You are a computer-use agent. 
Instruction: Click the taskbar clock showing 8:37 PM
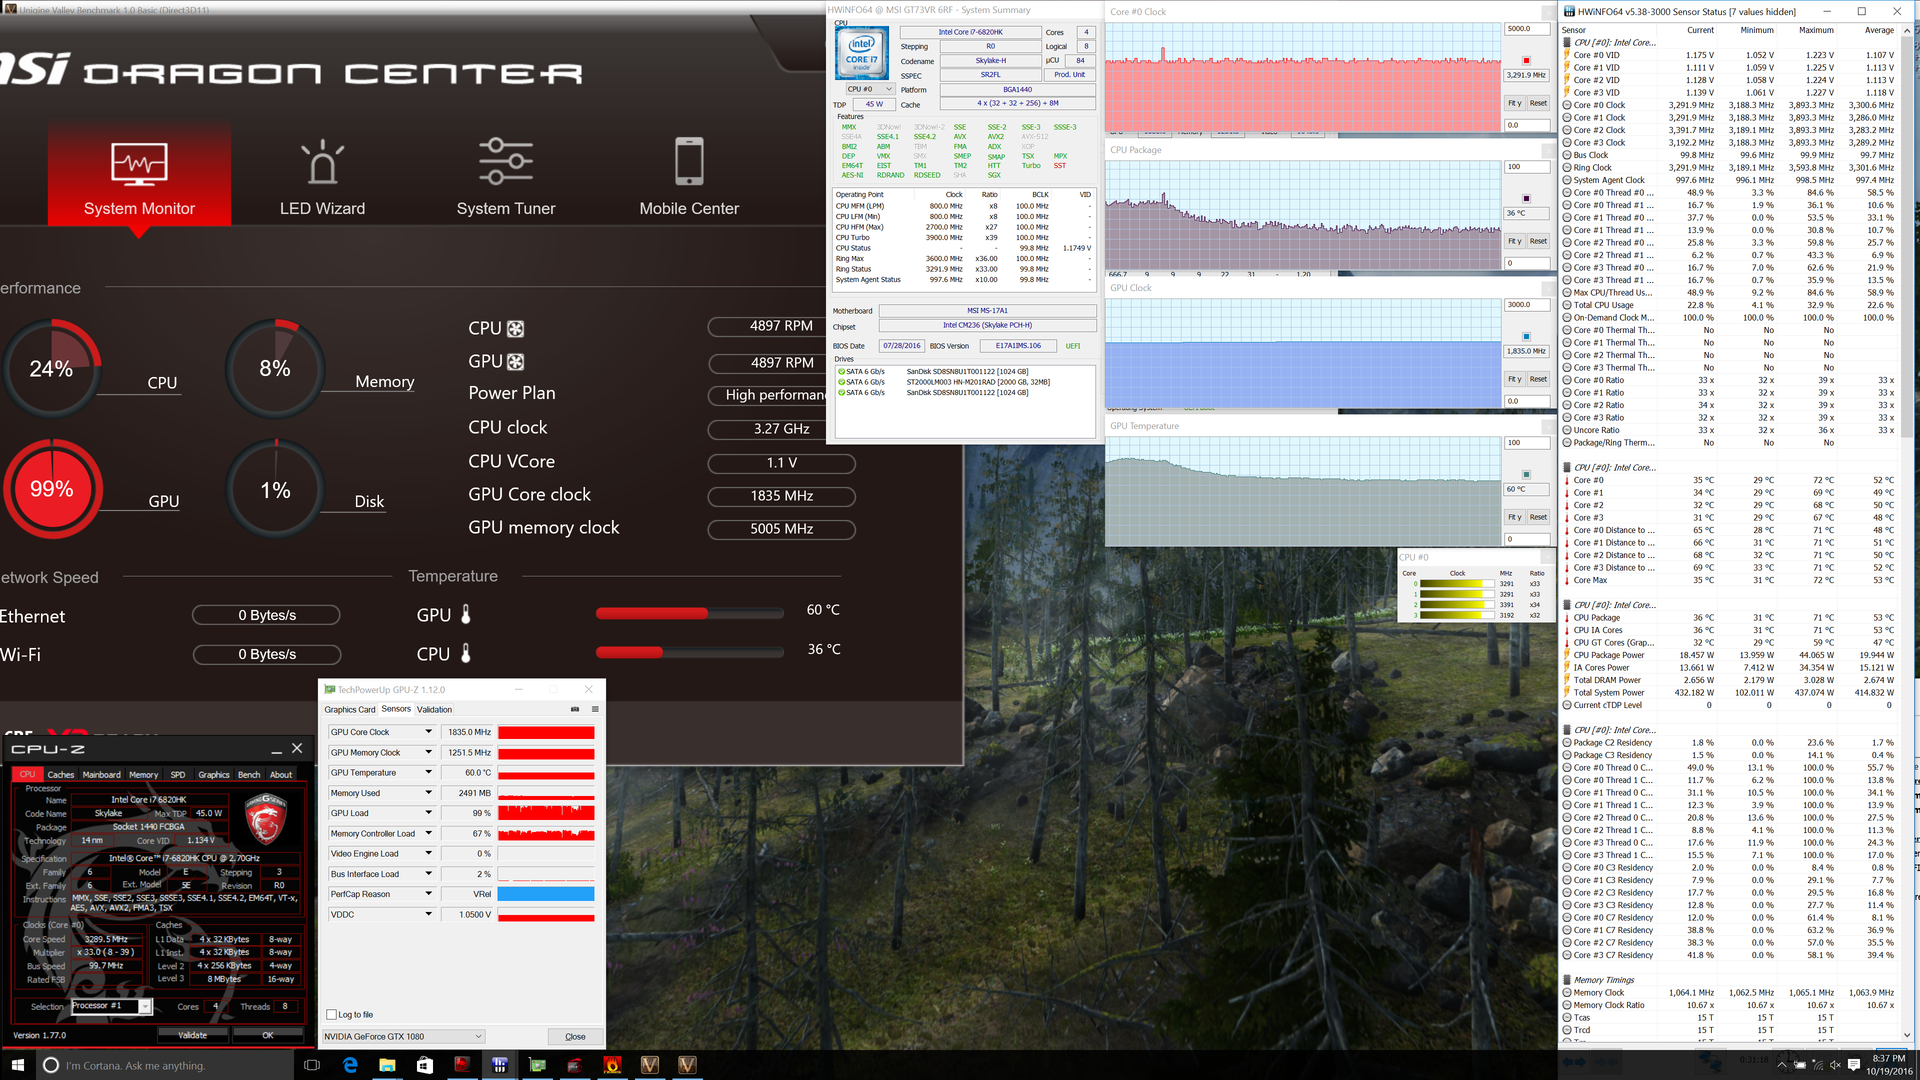click(1889, 1064)
